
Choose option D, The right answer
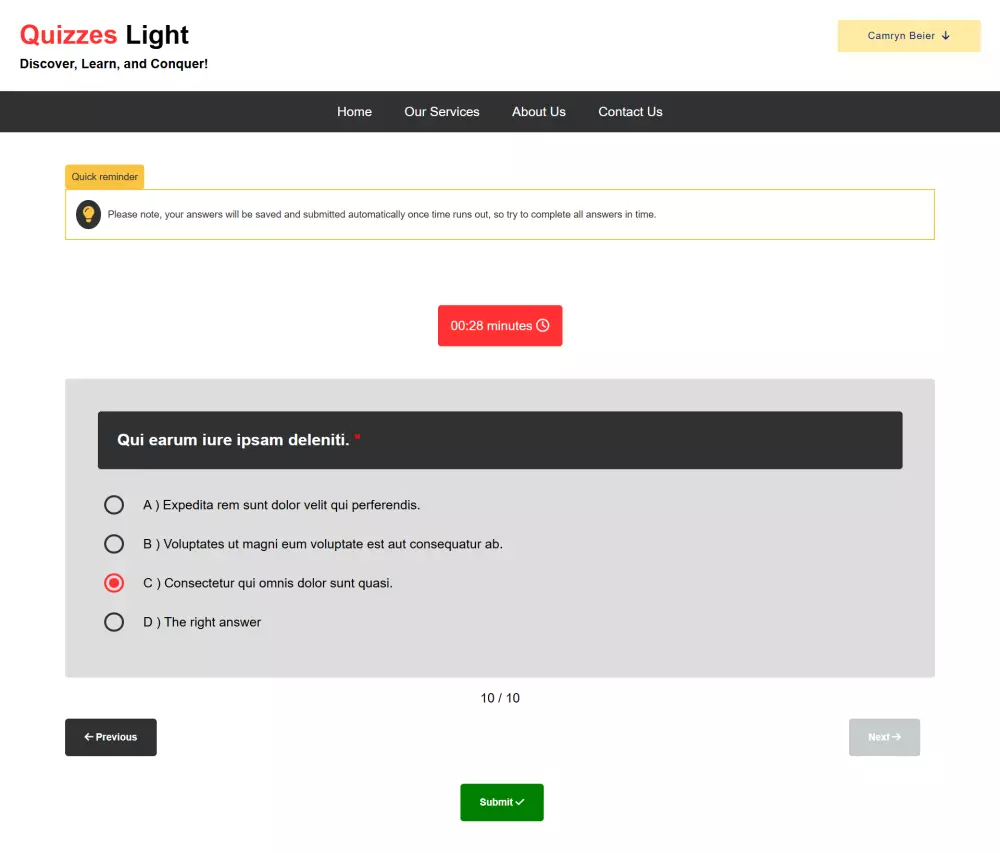(114, 621)
